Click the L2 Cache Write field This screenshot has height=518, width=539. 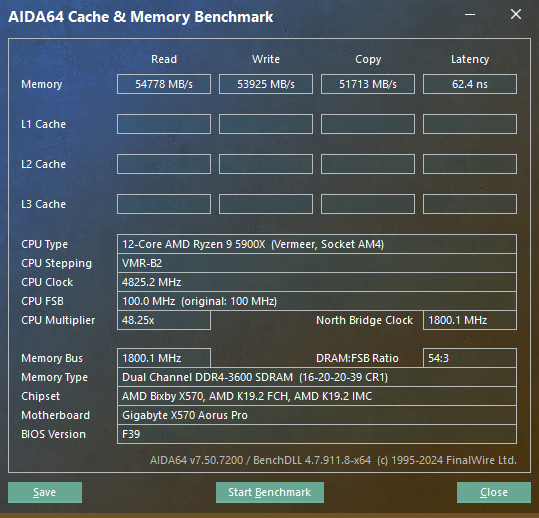pos(266,164)
